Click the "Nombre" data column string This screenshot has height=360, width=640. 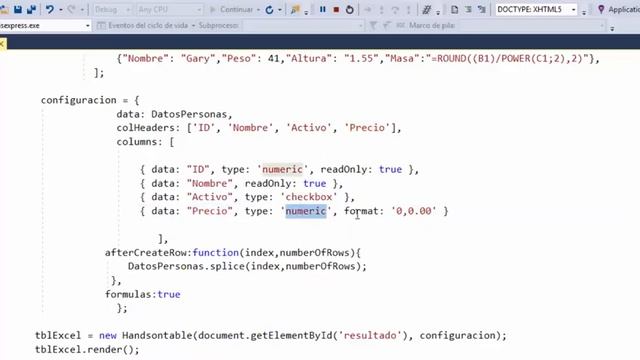(x=209, y=183)
